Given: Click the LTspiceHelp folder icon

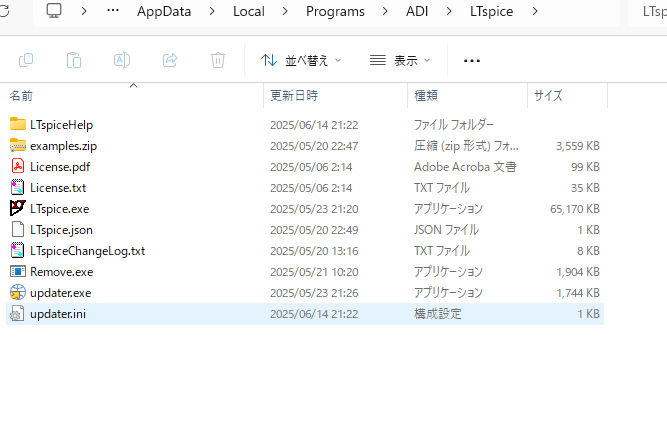Looking at the screenshot, I should pyautogui.click(x=17, y=125).
